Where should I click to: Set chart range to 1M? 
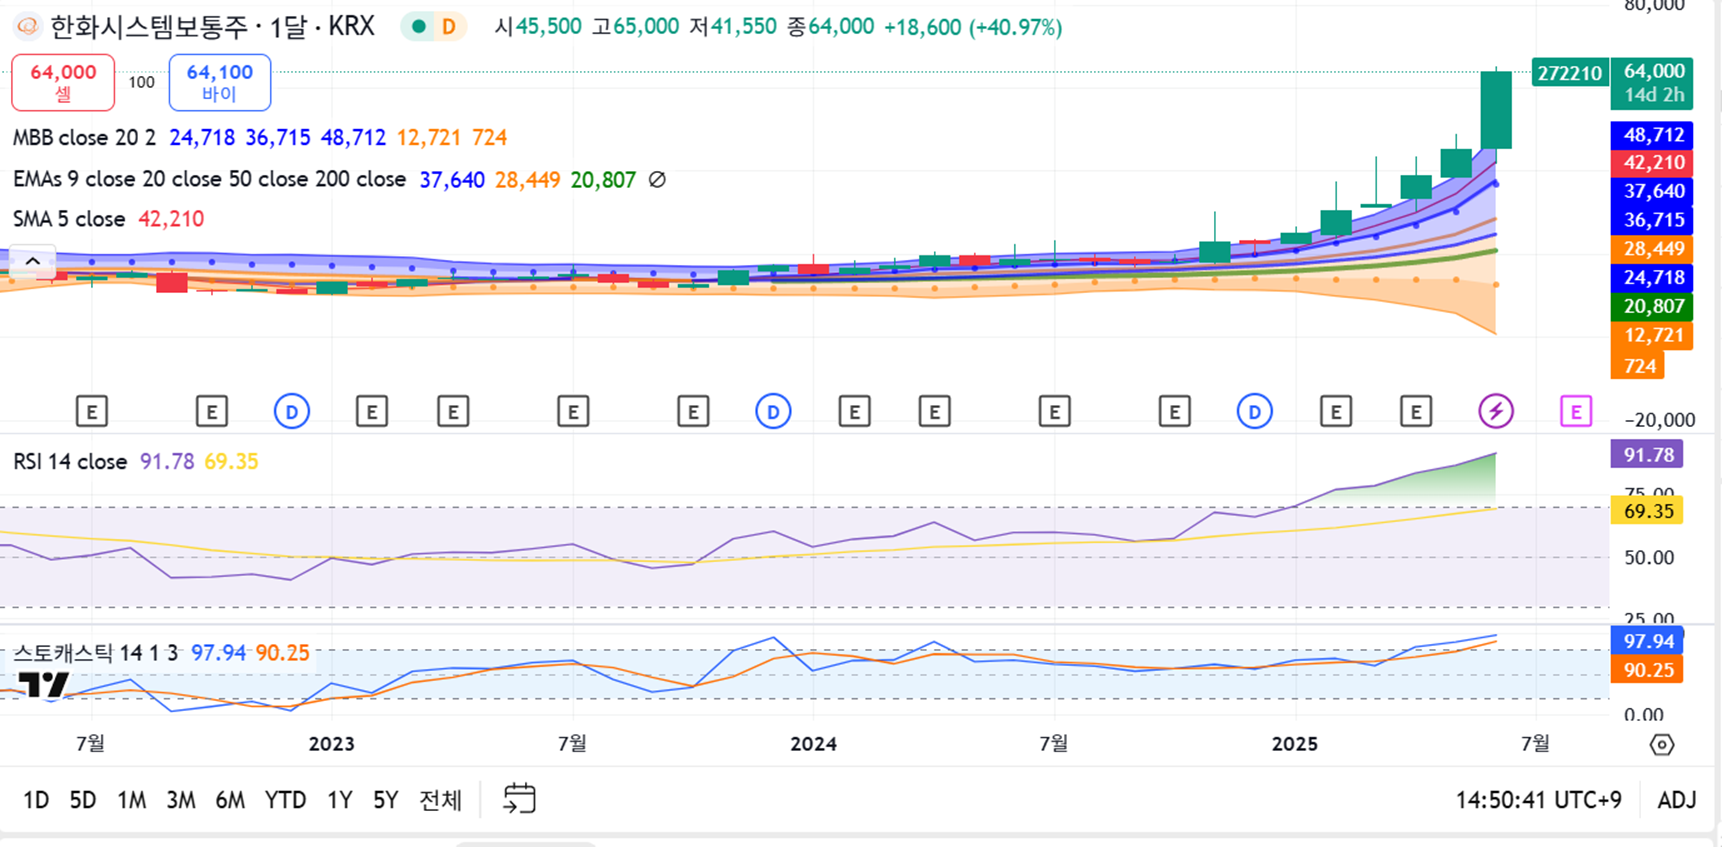point(131,800)
